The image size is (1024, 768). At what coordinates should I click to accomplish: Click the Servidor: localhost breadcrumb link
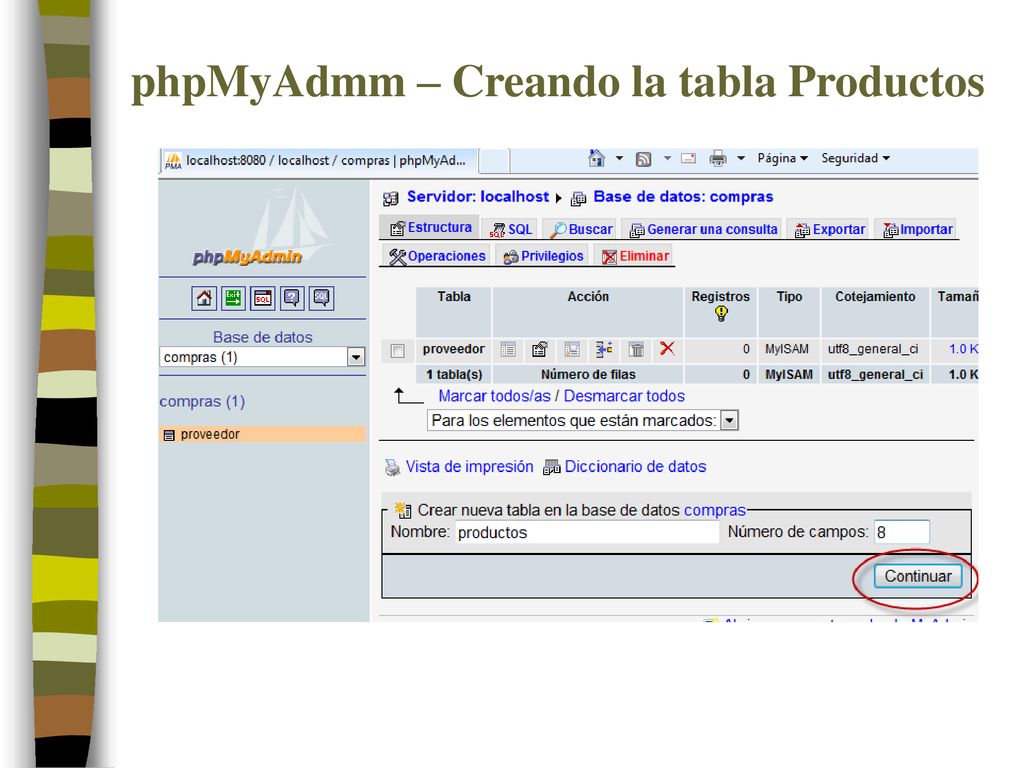coord(477,197)
